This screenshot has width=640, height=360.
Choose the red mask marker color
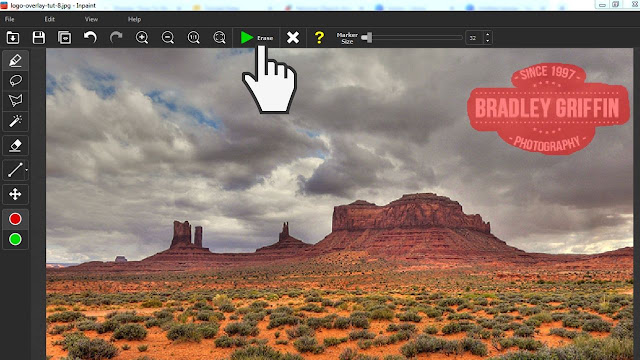tap(15, 219)
